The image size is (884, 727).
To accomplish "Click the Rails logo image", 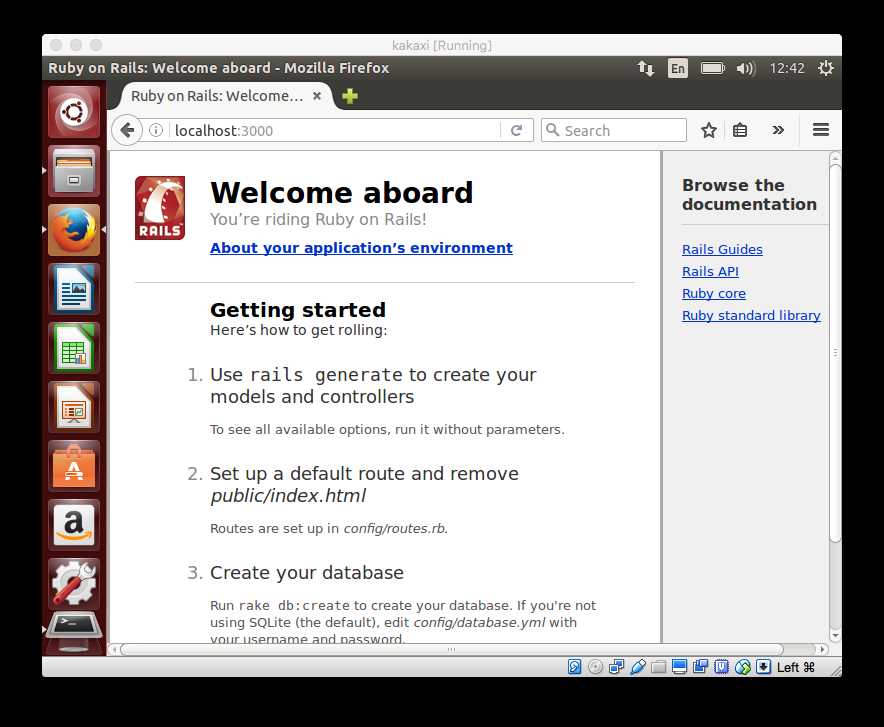I will (160, 208).
